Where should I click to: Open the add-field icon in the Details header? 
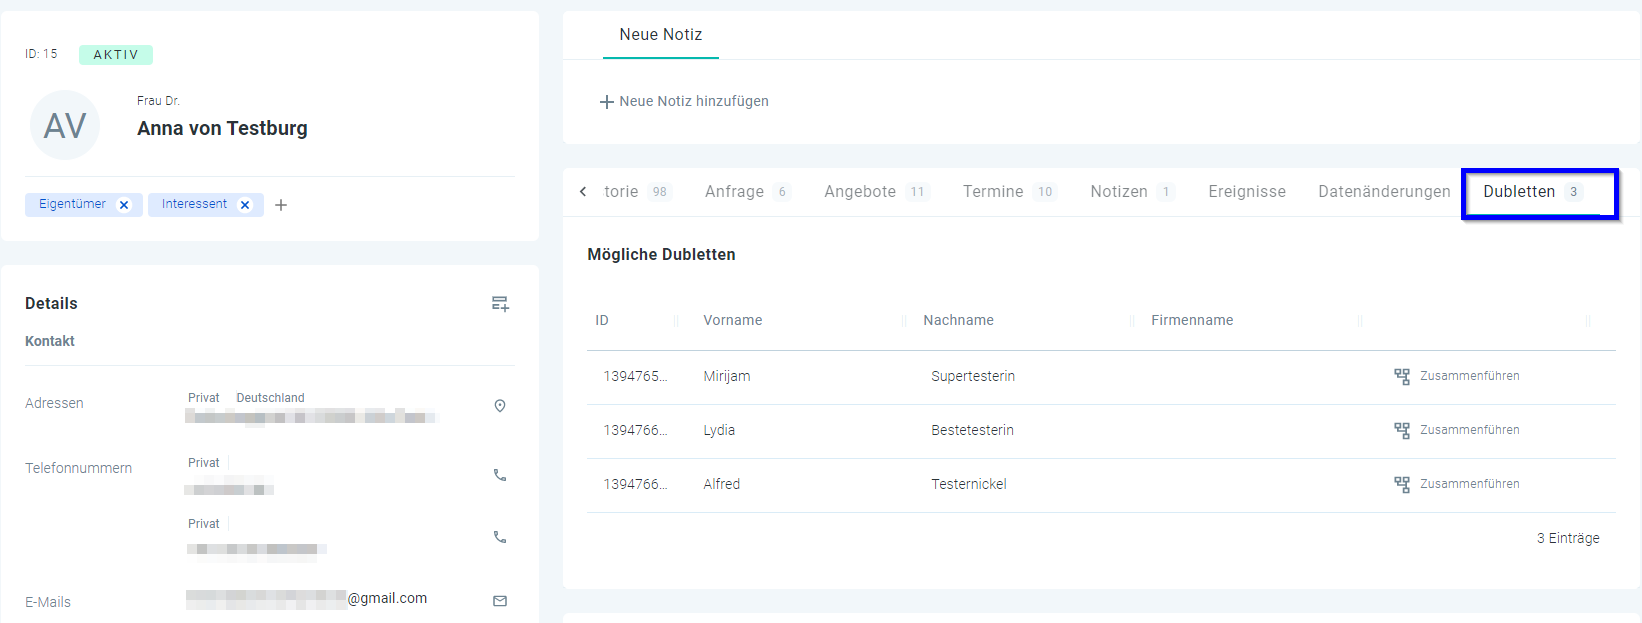tap(500, 304)
